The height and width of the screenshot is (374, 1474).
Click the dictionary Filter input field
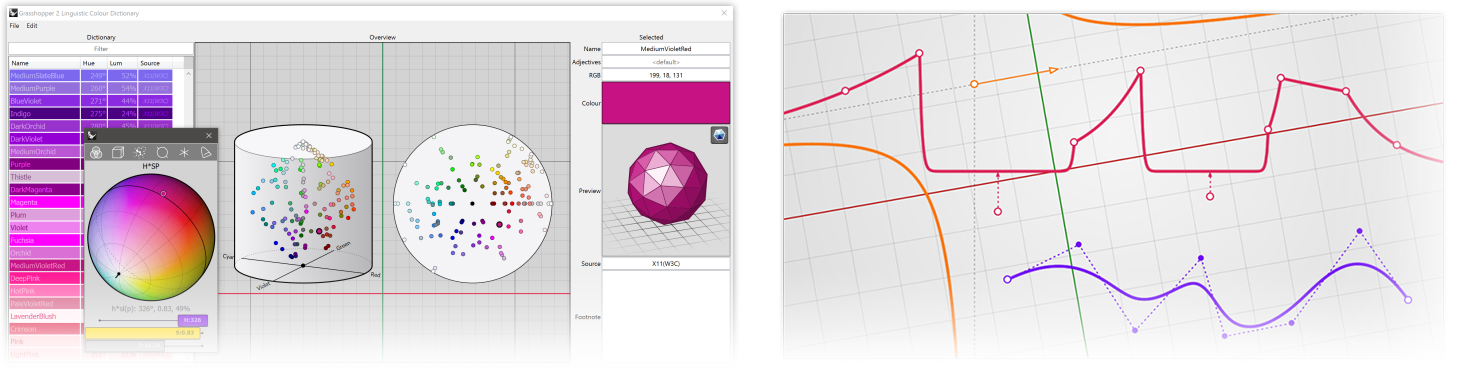[101, 48]
